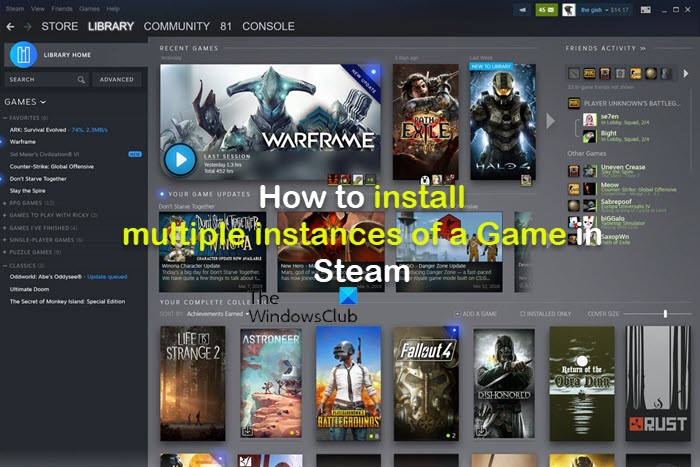This screenshot has height=467, width=700.
Task: Open the Rust cover
Action: tap(658, 384)
